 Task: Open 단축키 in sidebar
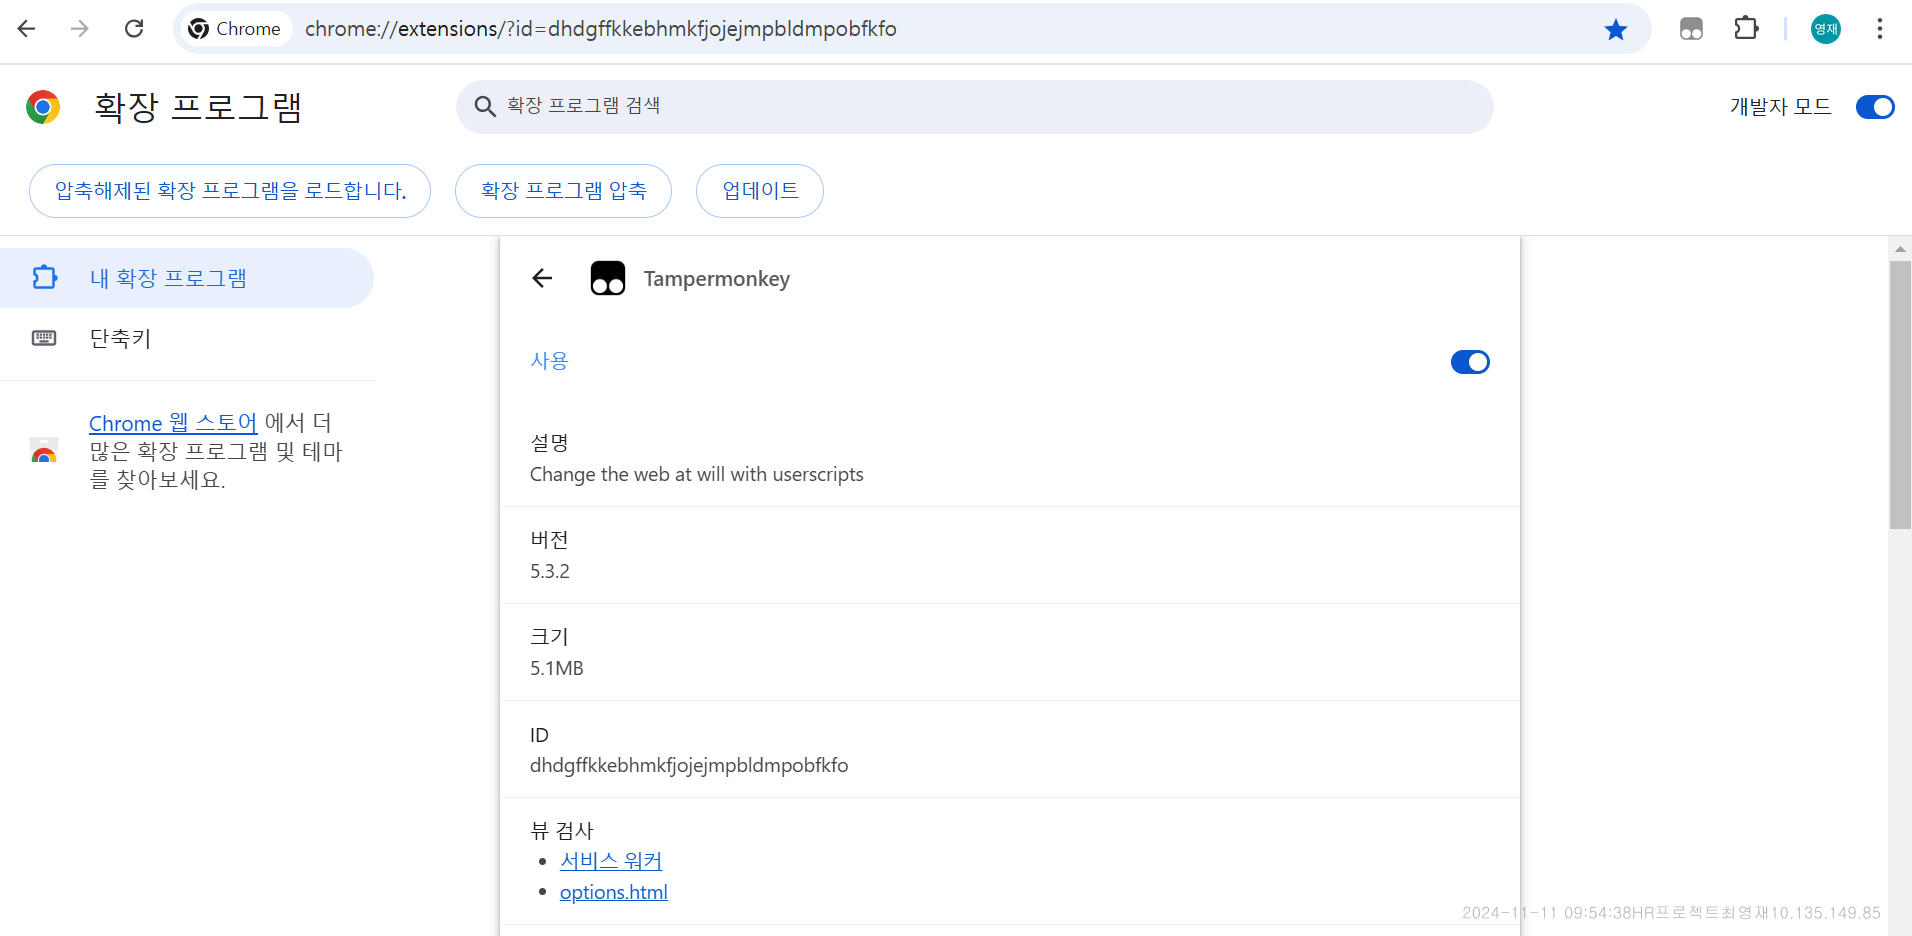[120, 339]
